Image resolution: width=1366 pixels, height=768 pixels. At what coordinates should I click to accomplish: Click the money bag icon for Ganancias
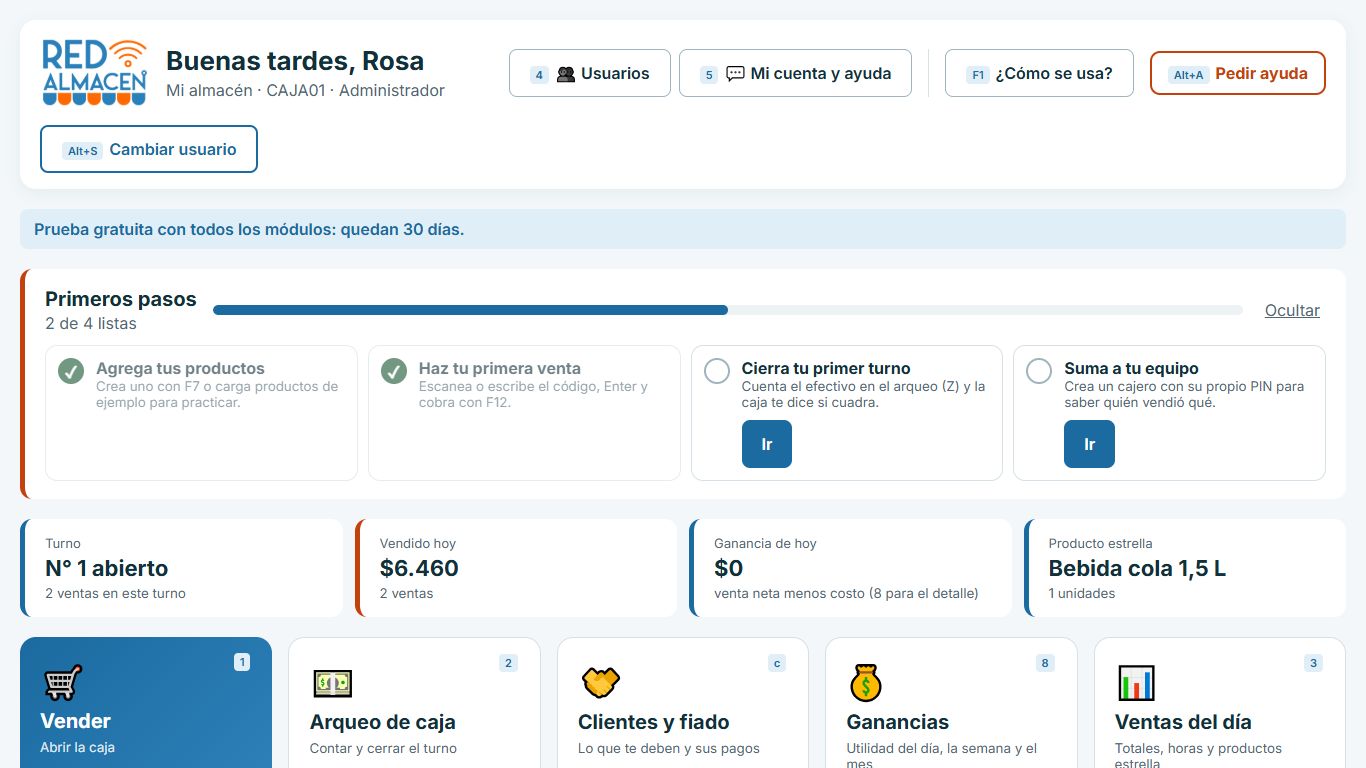point(866,683)
